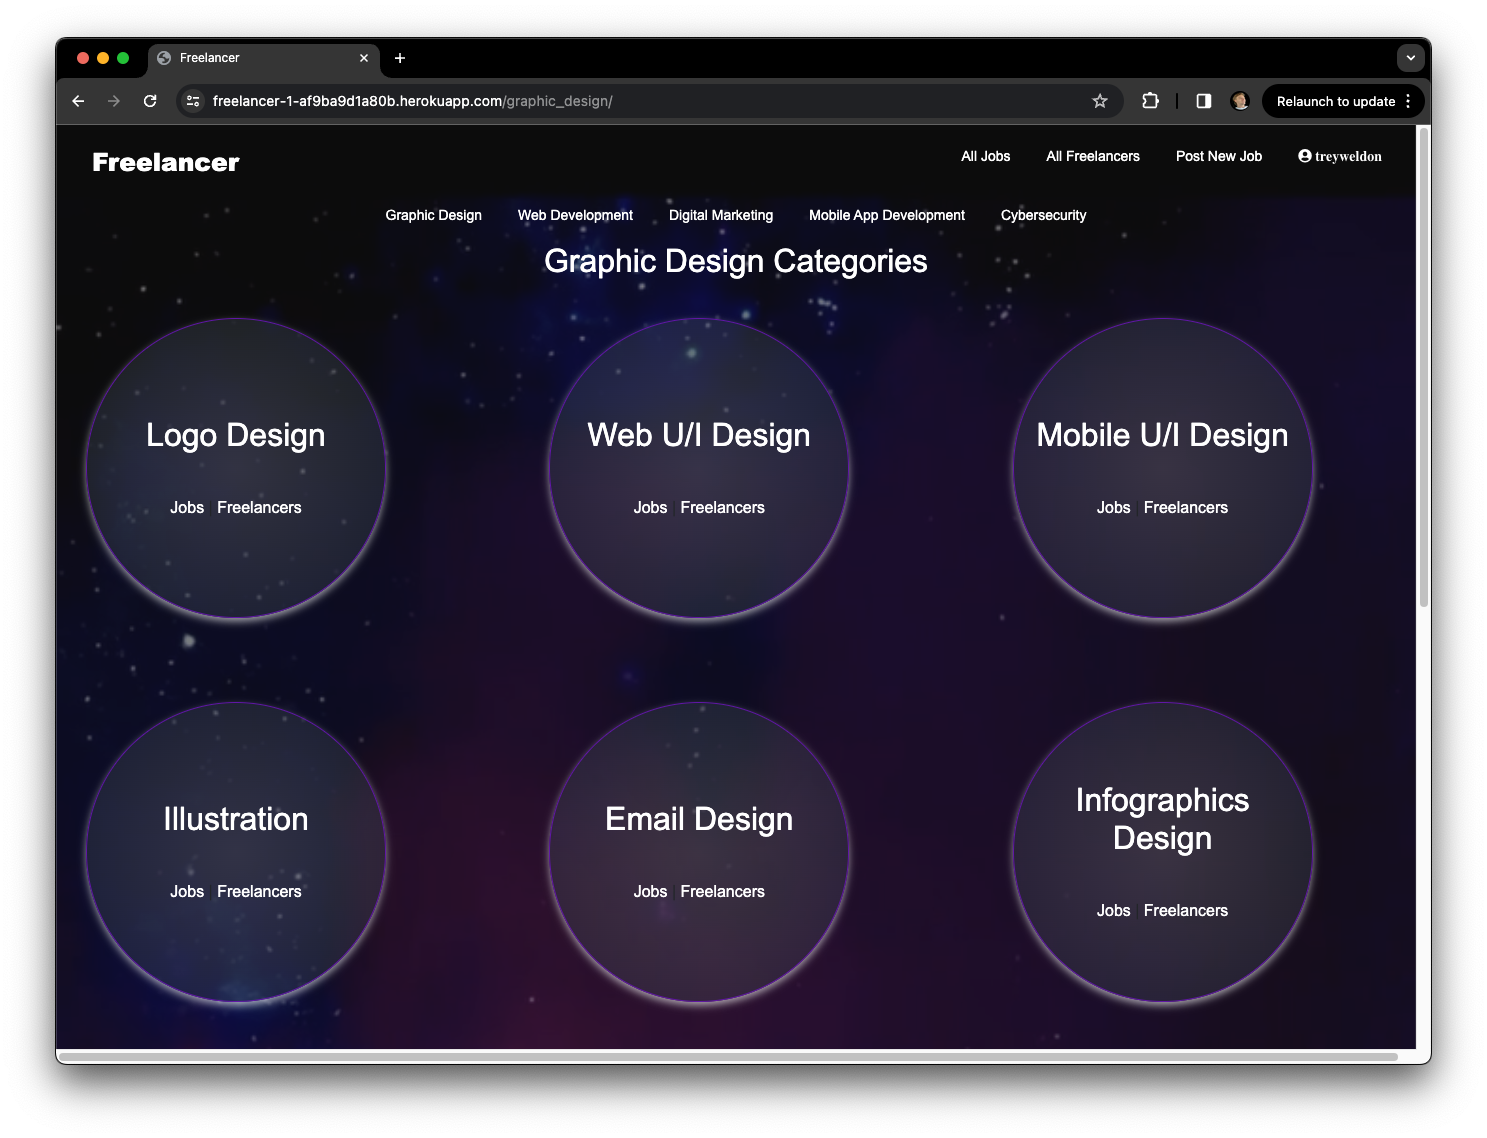Click the Graphic Design Categories title

[x=736, y=261]
